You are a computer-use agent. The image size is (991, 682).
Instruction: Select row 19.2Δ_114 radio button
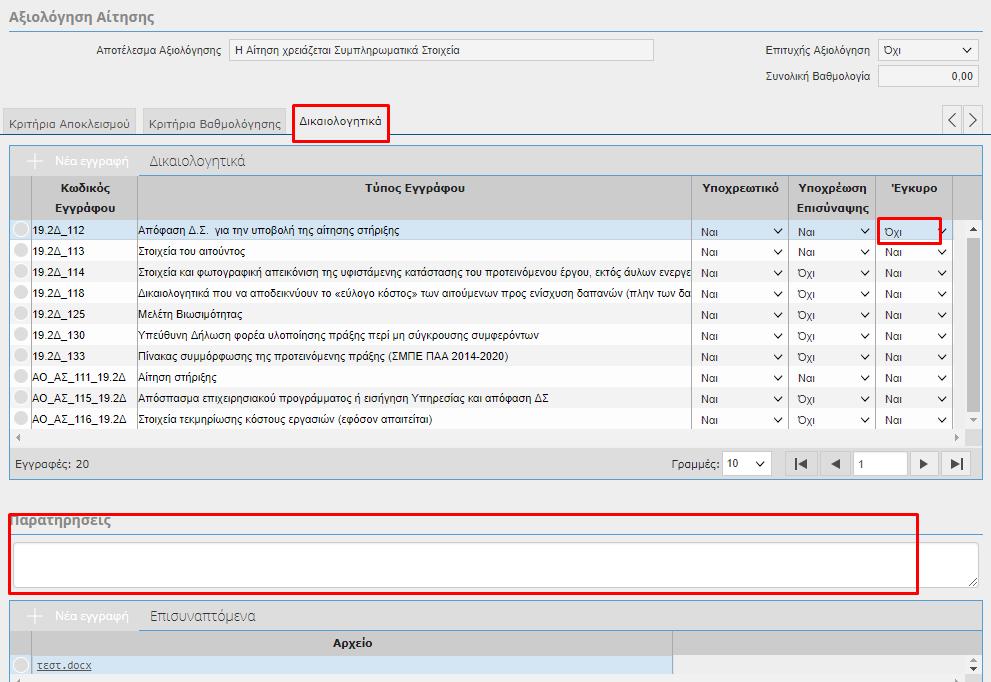21,271
